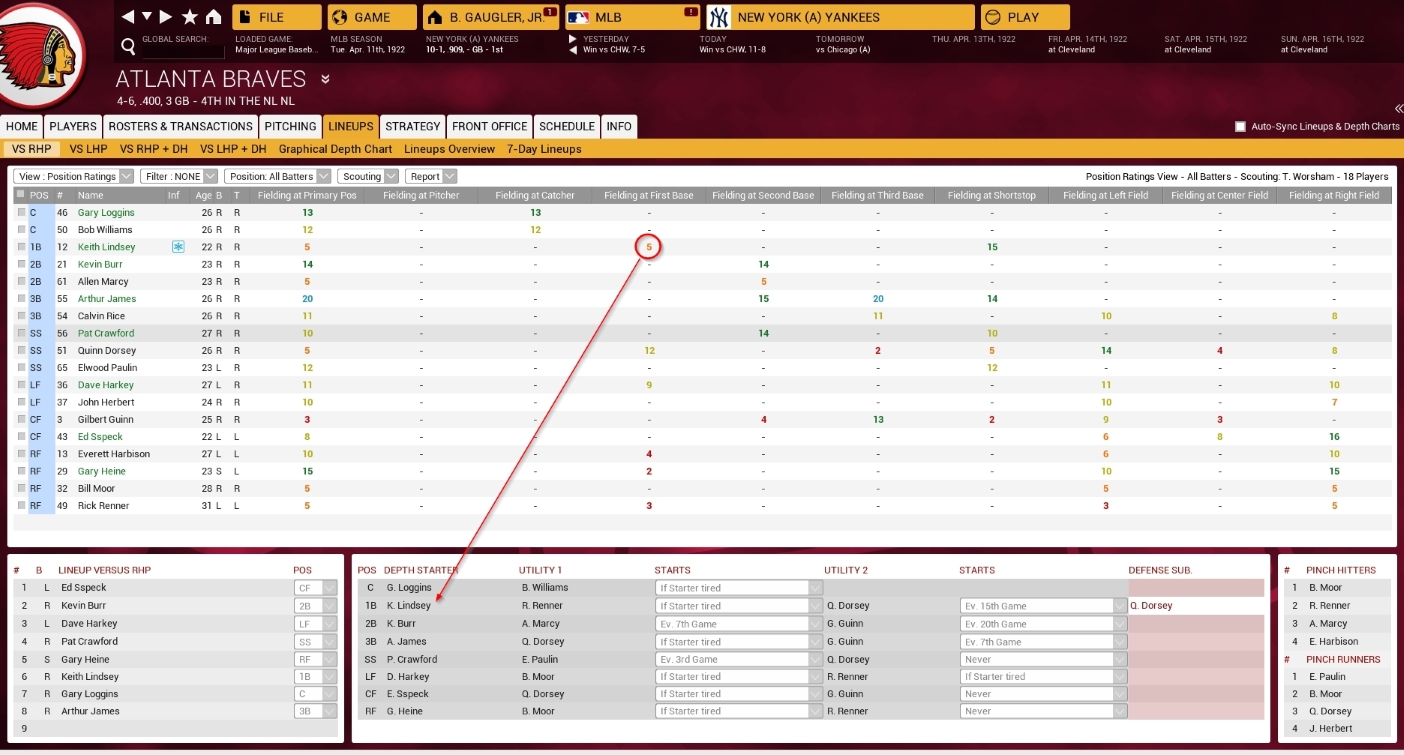
Task: Go back with the left arrow icon
Action: pos(127,17)
